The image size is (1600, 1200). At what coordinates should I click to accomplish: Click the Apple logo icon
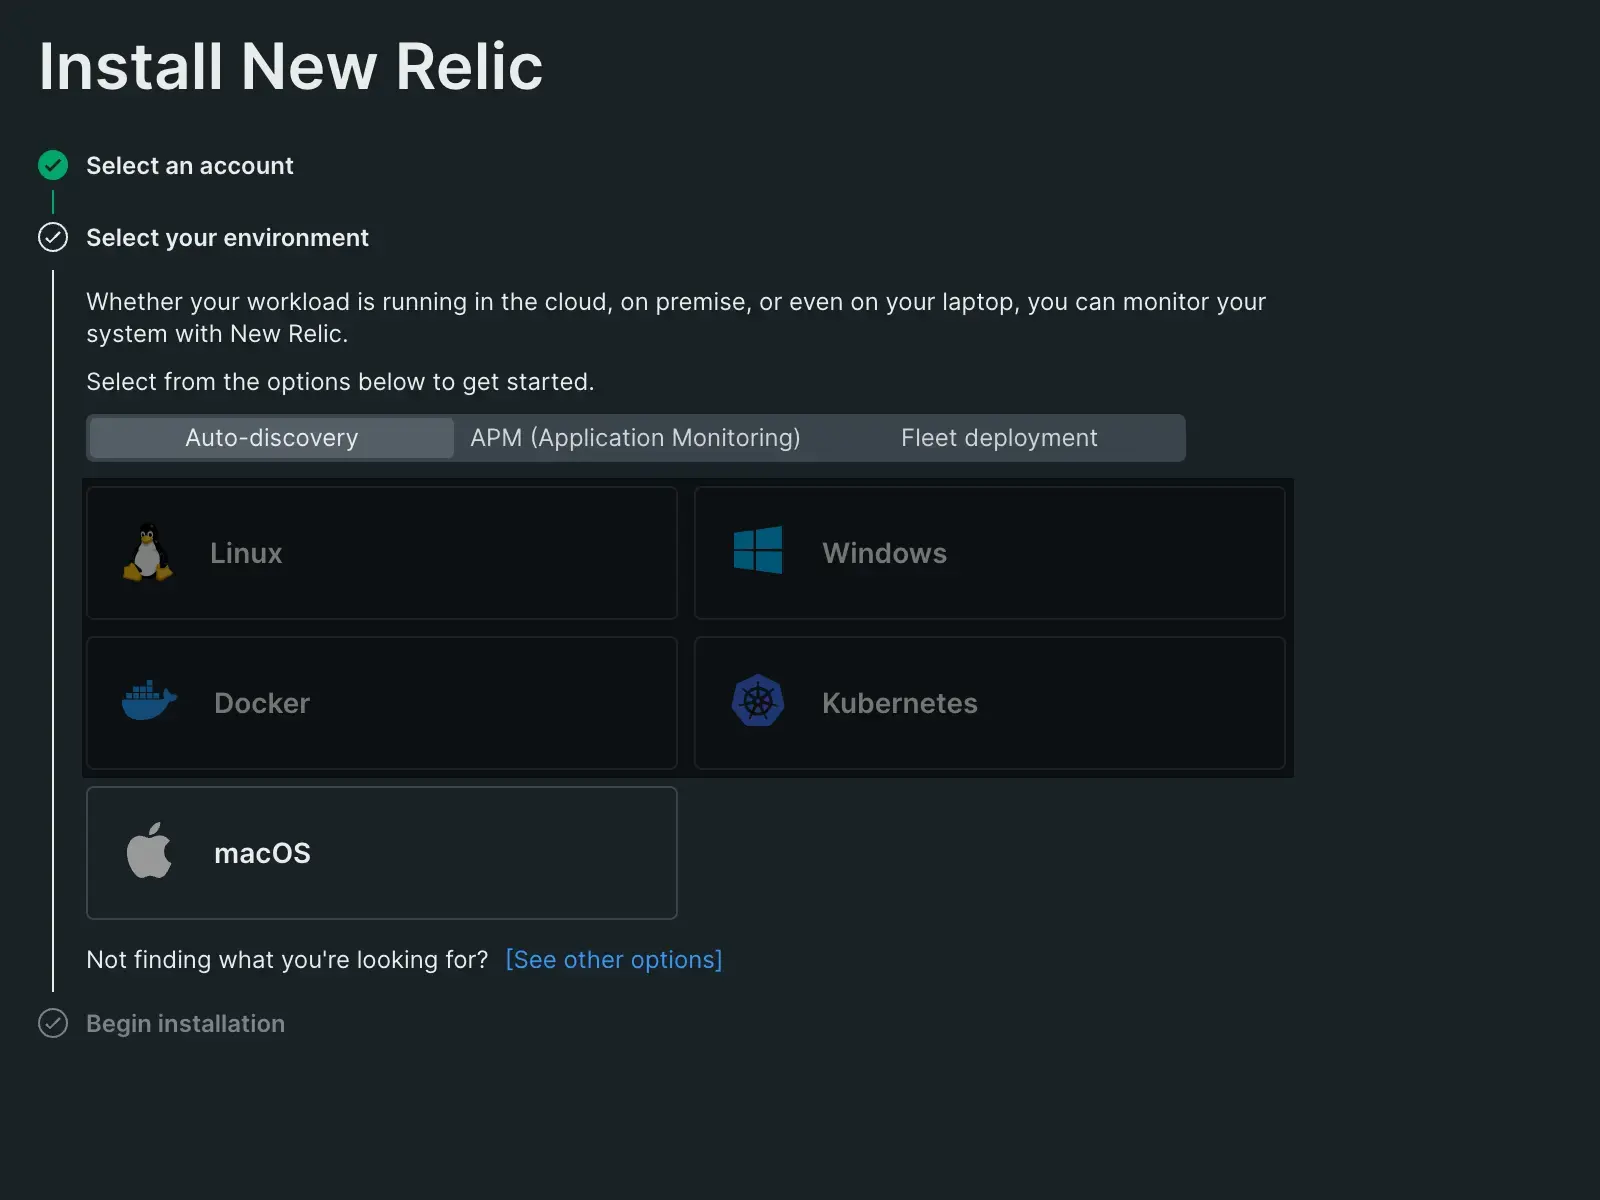pyautogui.click(x=149, y=851)
